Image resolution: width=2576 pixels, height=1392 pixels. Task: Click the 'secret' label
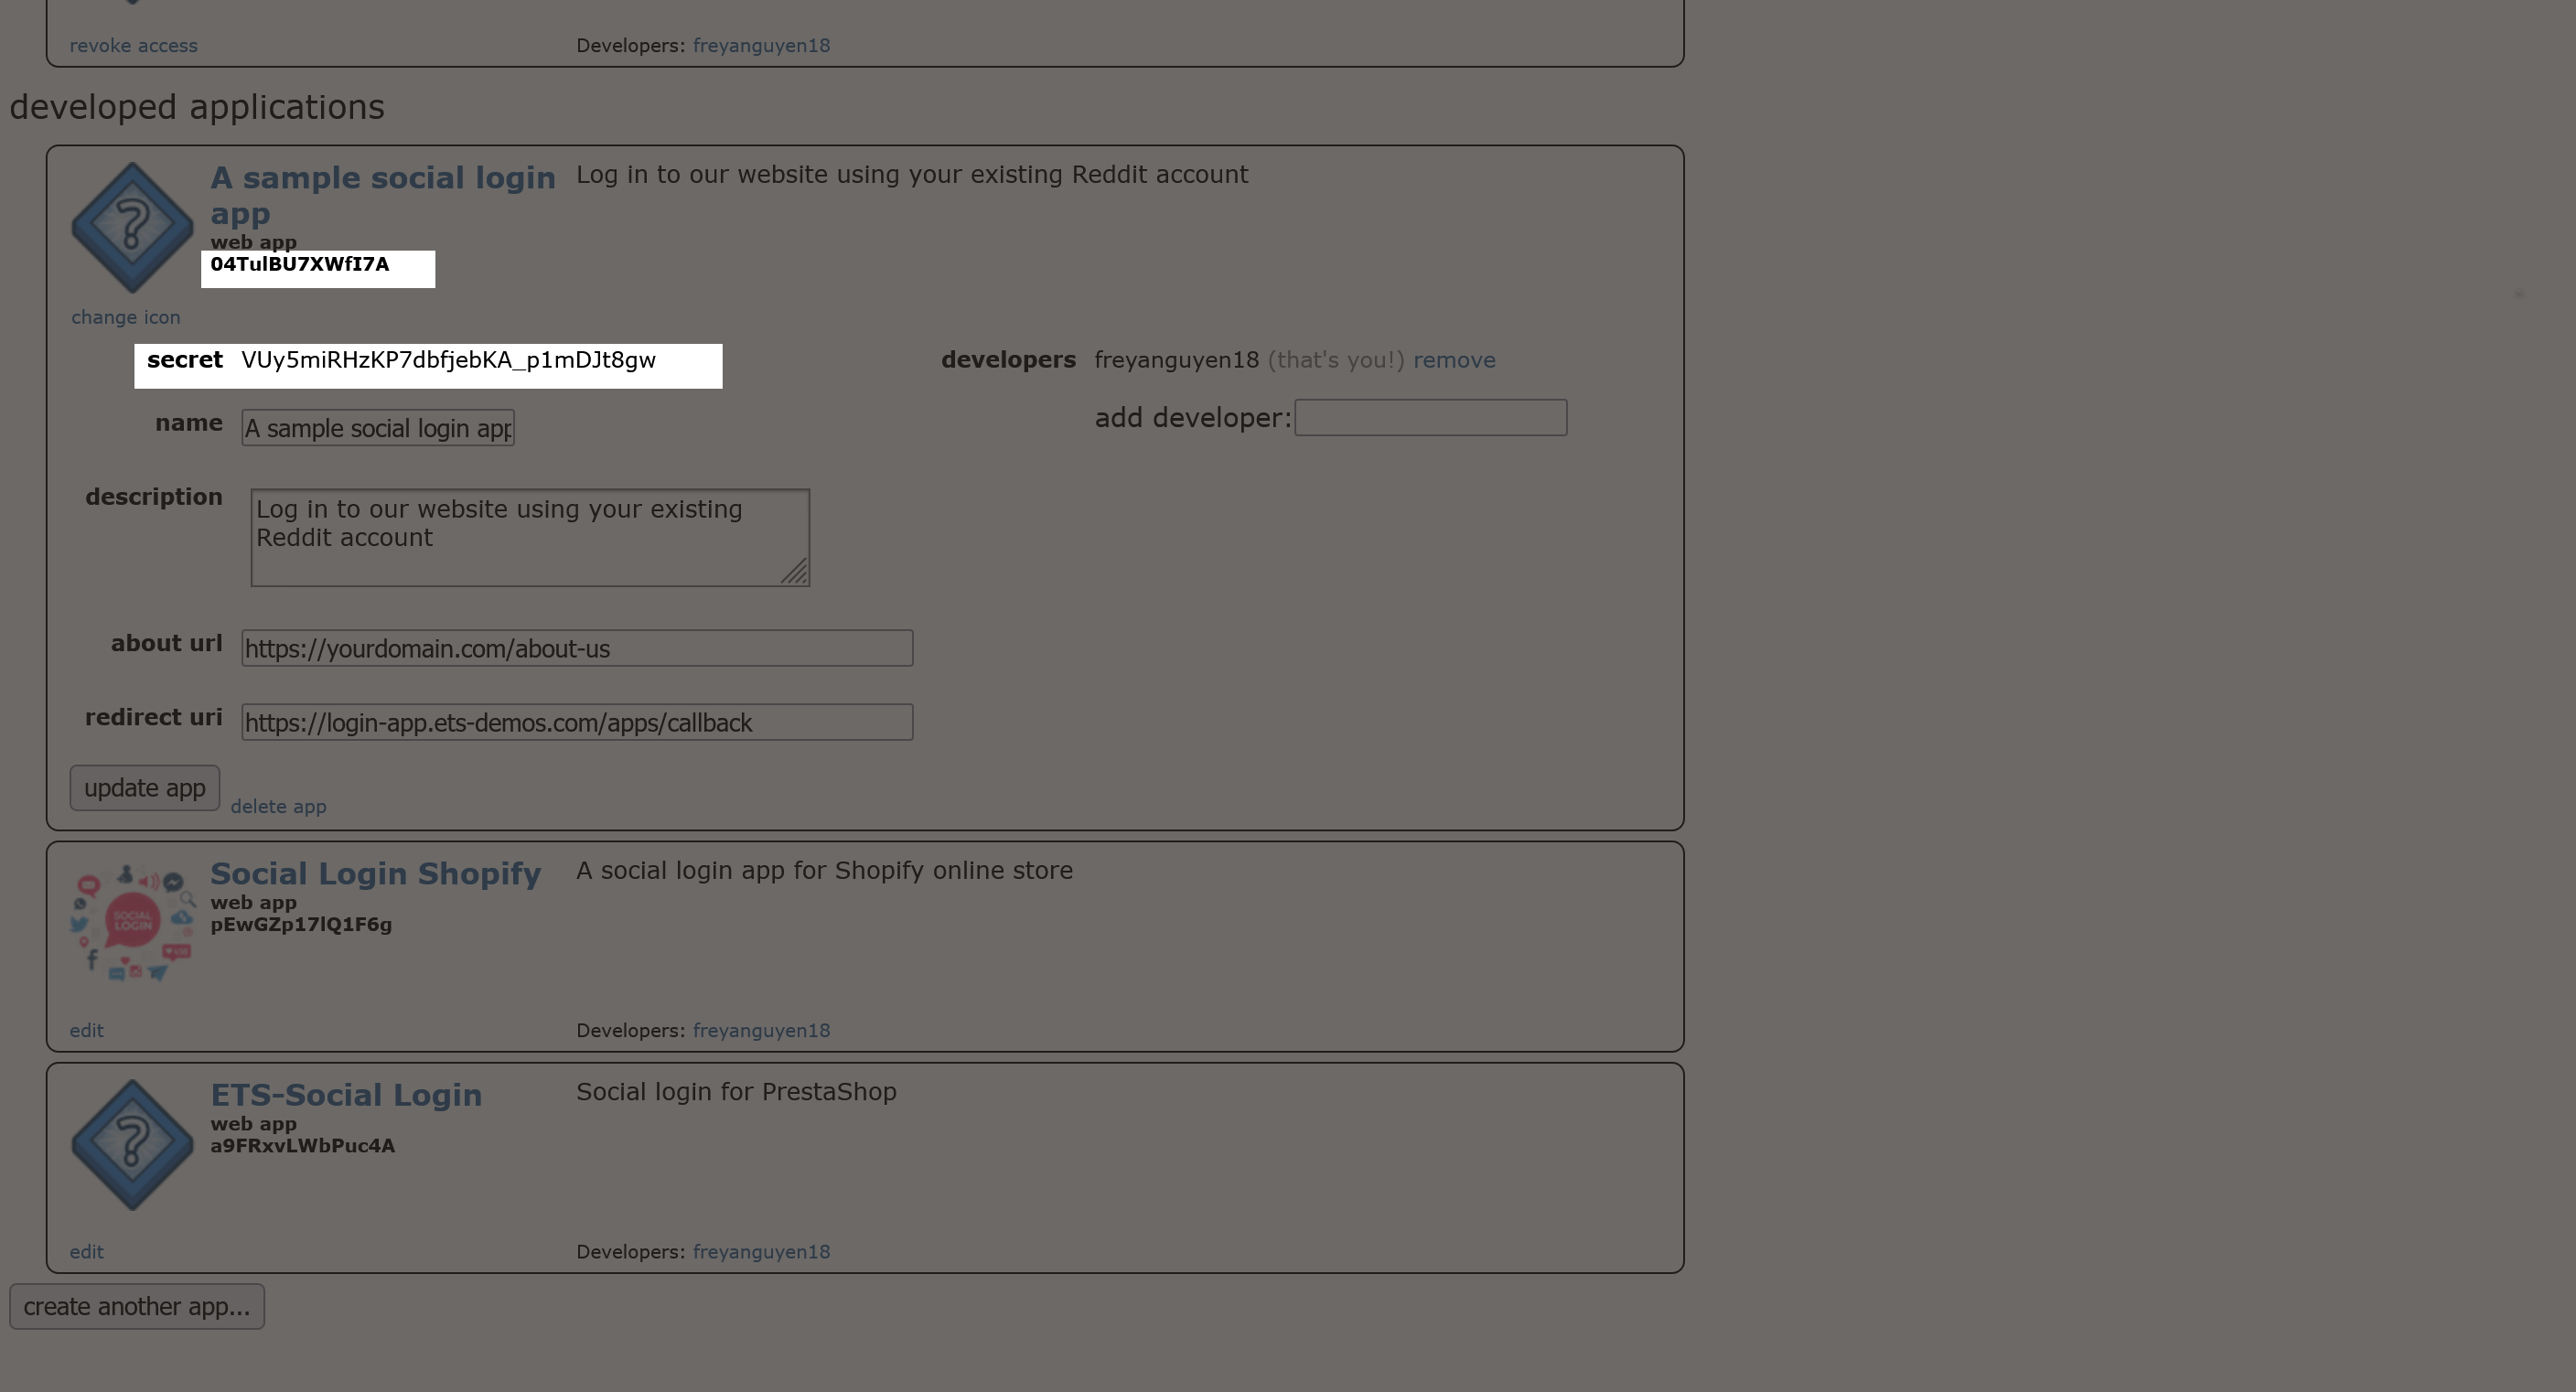pyautogui.click(x=185, y=360)
